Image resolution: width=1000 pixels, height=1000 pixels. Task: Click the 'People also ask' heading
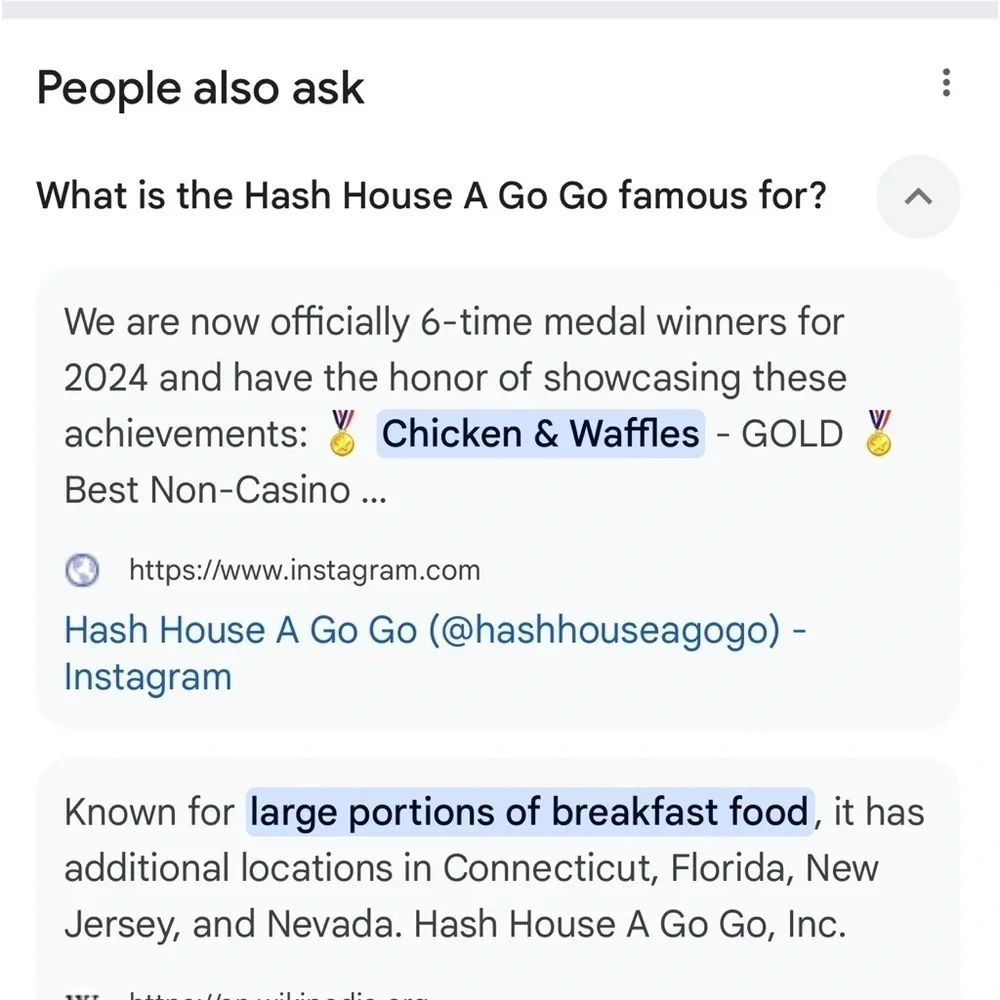200,87
